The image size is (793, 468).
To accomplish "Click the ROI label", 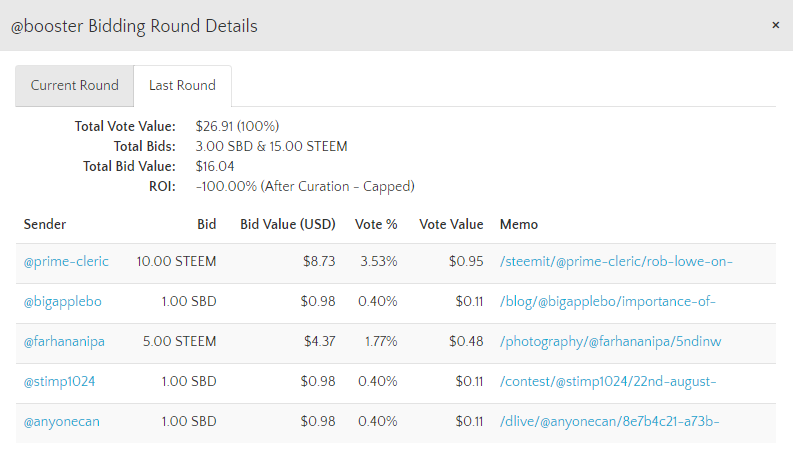I will [162, 187].
